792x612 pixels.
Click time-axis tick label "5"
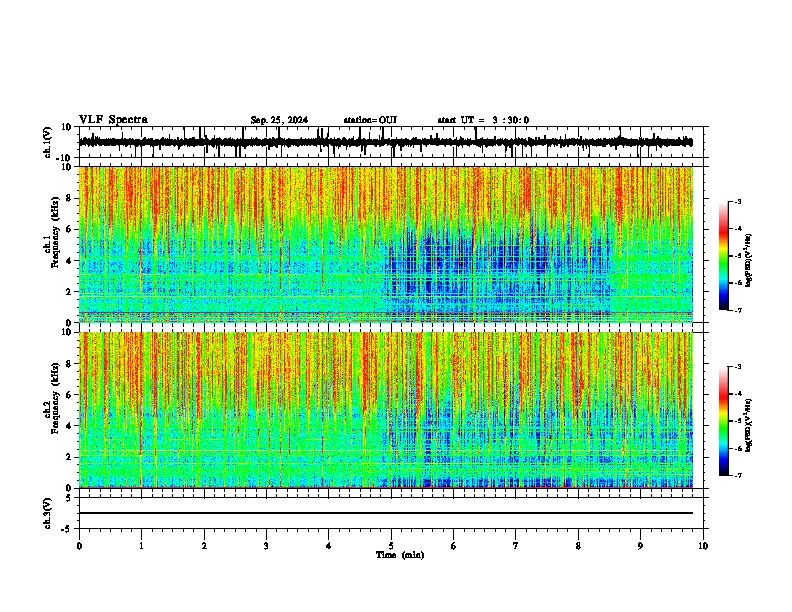pyautogui.click(x=391, y=546)
